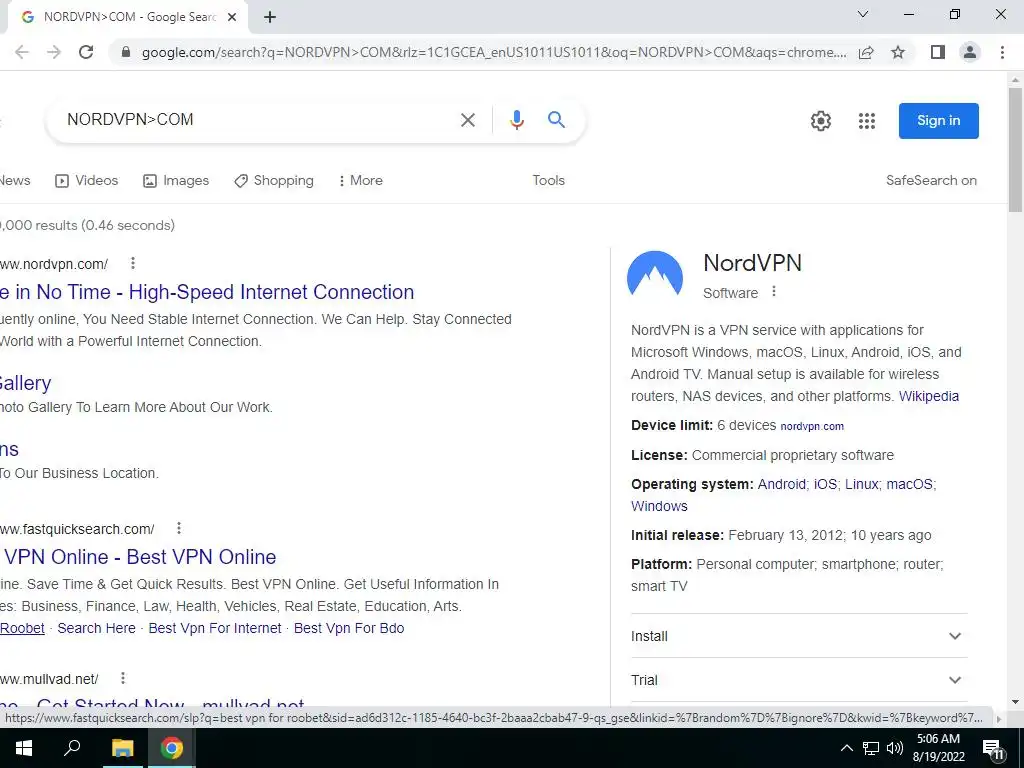Follow the Wikipedia link in NordVPN panel
The height and width of the screenshot is (768, 1024).
tap(929, 396)
